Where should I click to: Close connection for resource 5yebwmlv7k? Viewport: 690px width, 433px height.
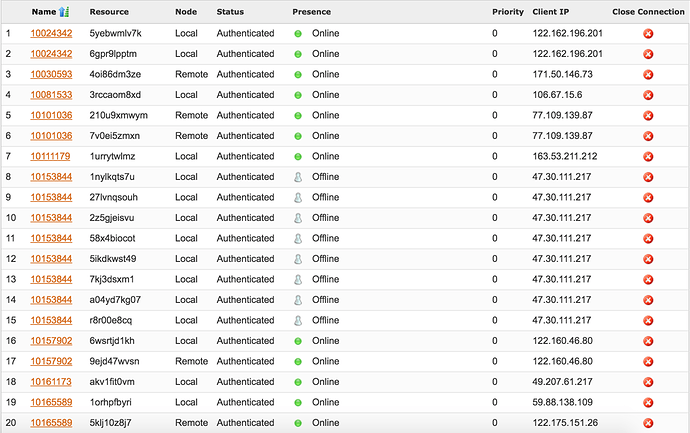coord(648,34)
